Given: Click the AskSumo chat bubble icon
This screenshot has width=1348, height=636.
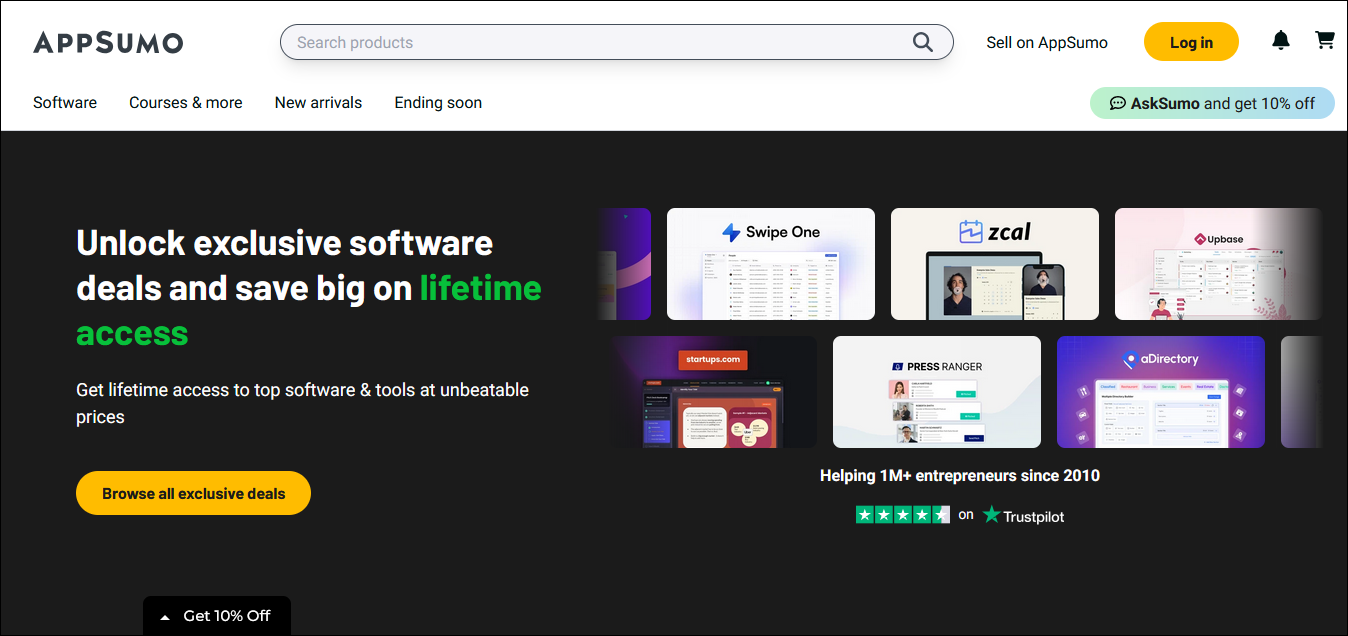Looking at the screenshot, I should click(x=1118, y=103).
